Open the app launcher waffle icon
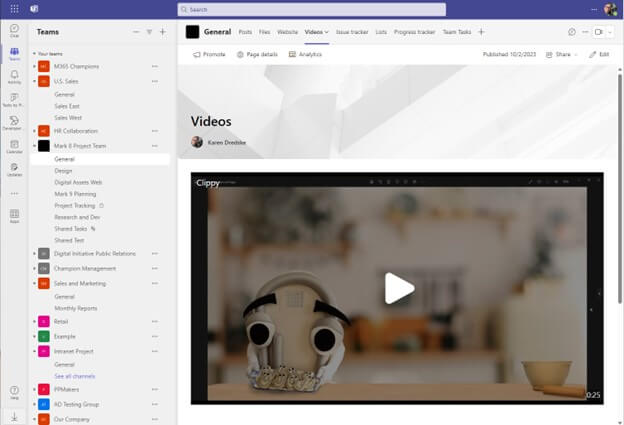The width and height of the screenshot is (624, 425). [14, 9]
